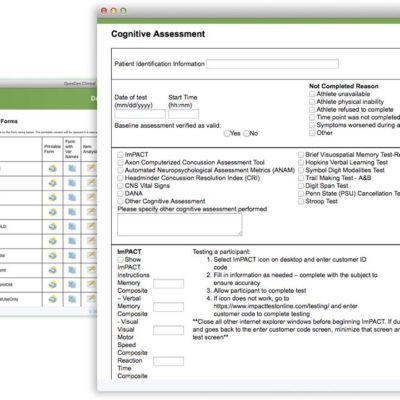Focus the Date of test field

coord(140,114)
